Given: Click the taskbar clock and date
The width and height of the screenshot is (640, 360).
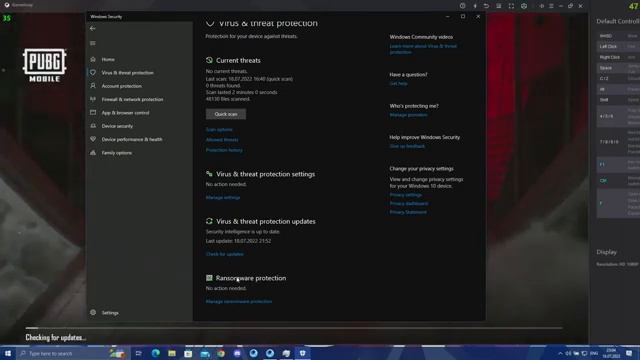Looking at the screenshot, I should pyautogui.click(x=611, y=353).
